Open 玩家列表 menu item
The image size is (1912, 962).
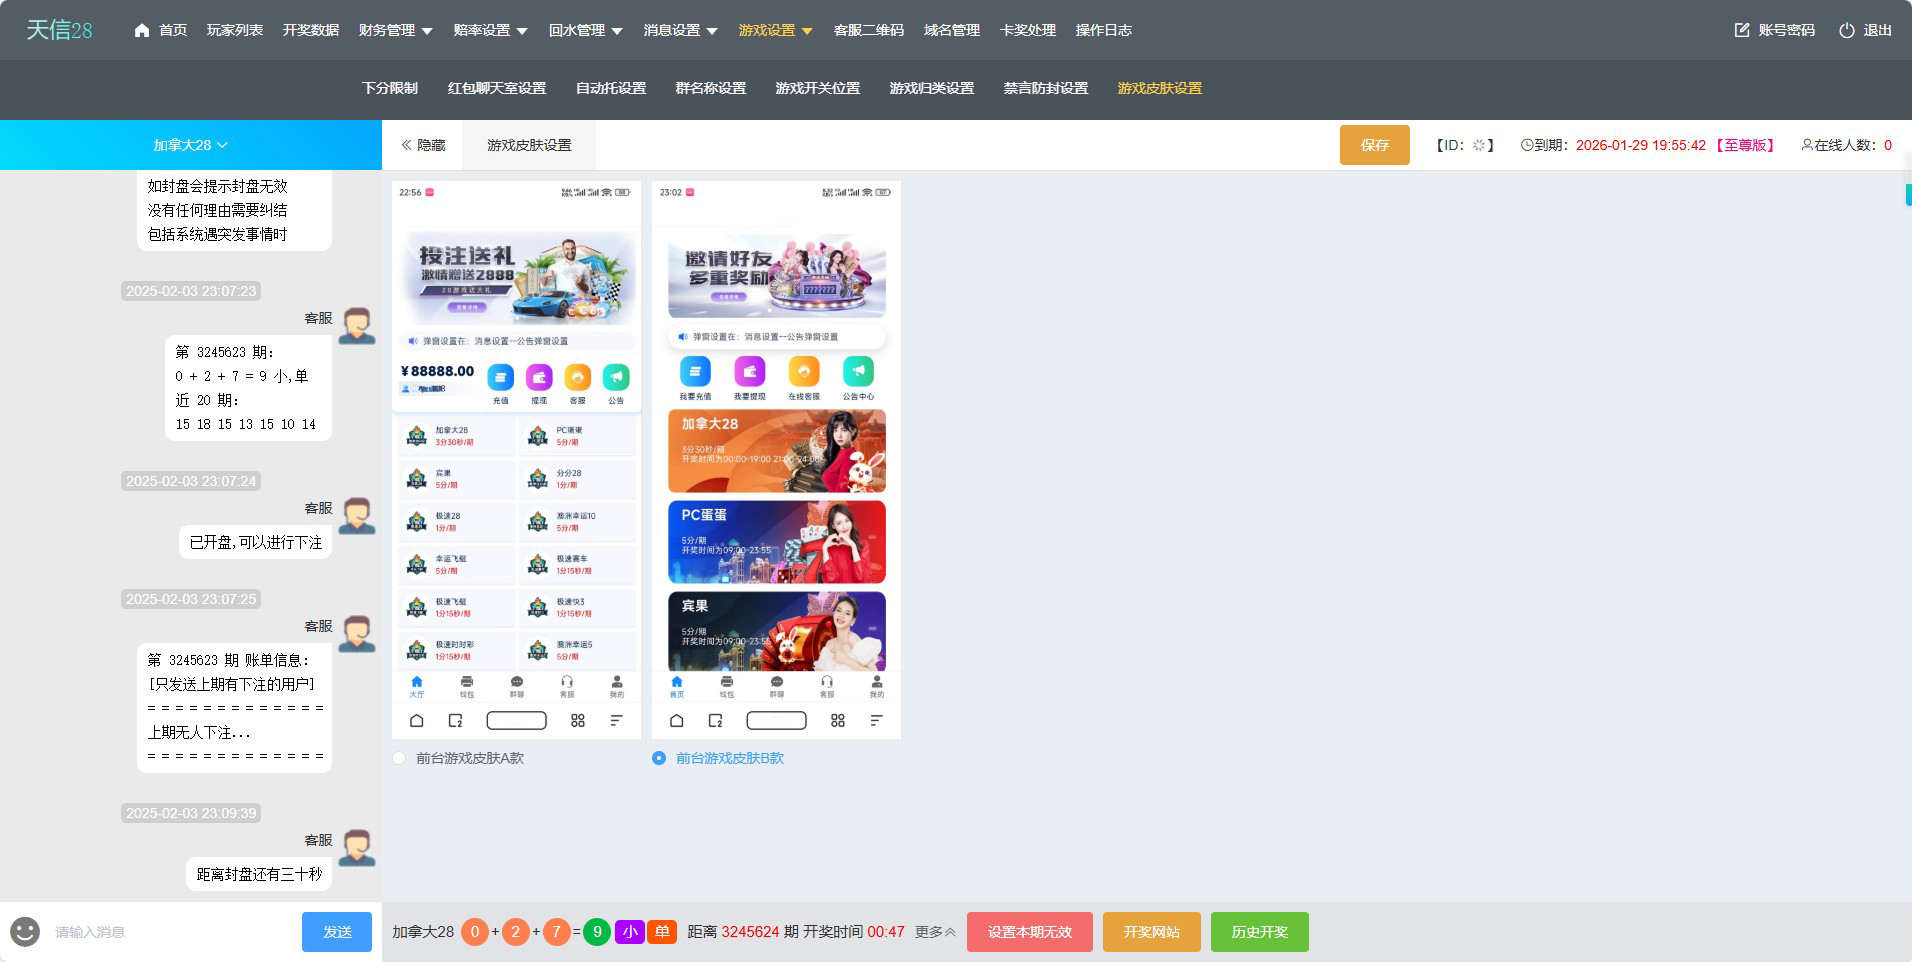(x=235, y=30)
